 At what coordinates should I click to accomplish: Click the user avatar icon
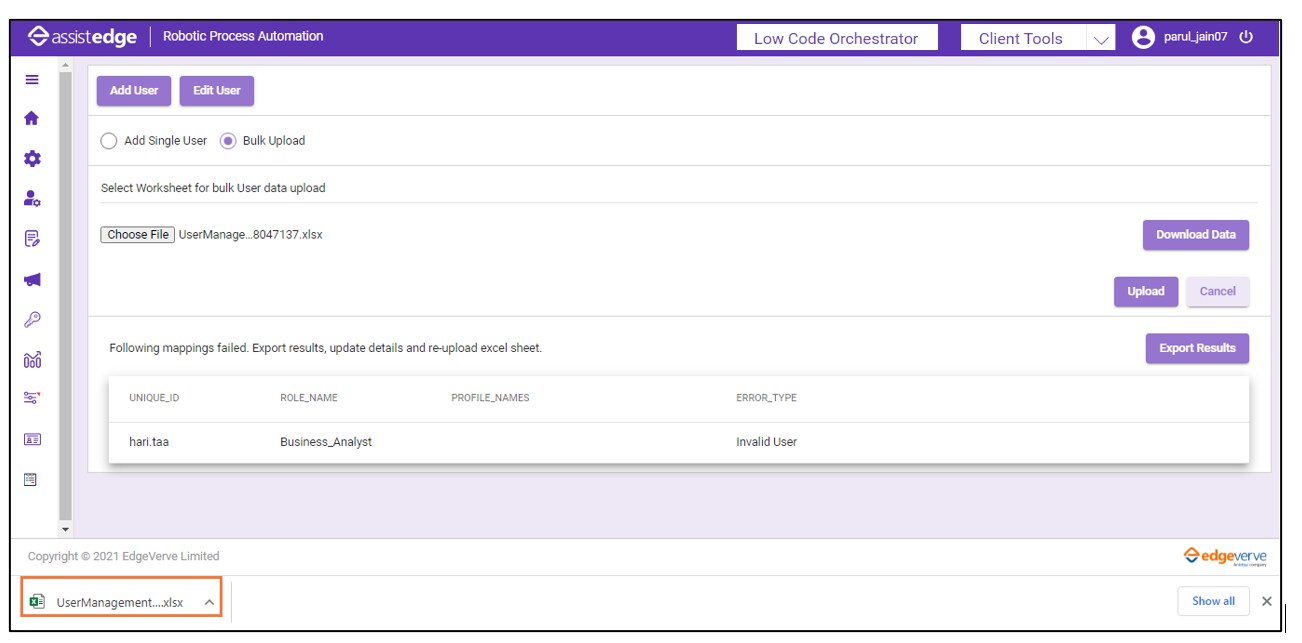pos(1143,38)
